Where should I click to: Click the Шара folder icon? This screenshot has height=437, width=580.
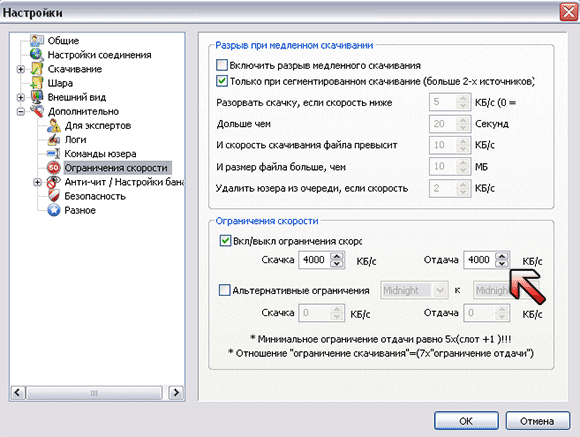pos(37,83)
